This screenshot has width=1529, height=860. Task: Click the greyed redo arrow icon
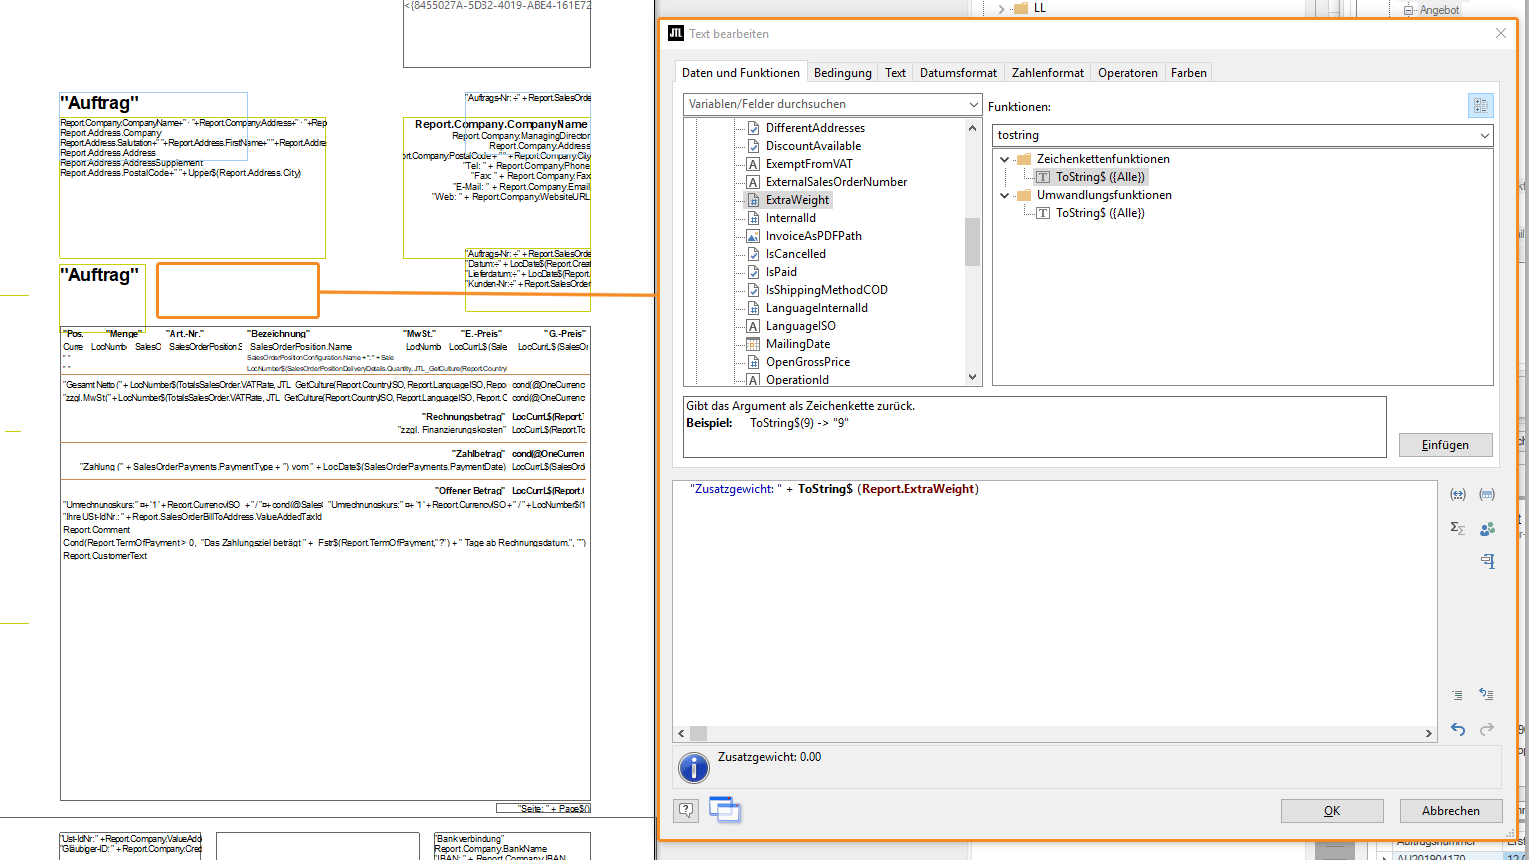[x=1487, y=729]
